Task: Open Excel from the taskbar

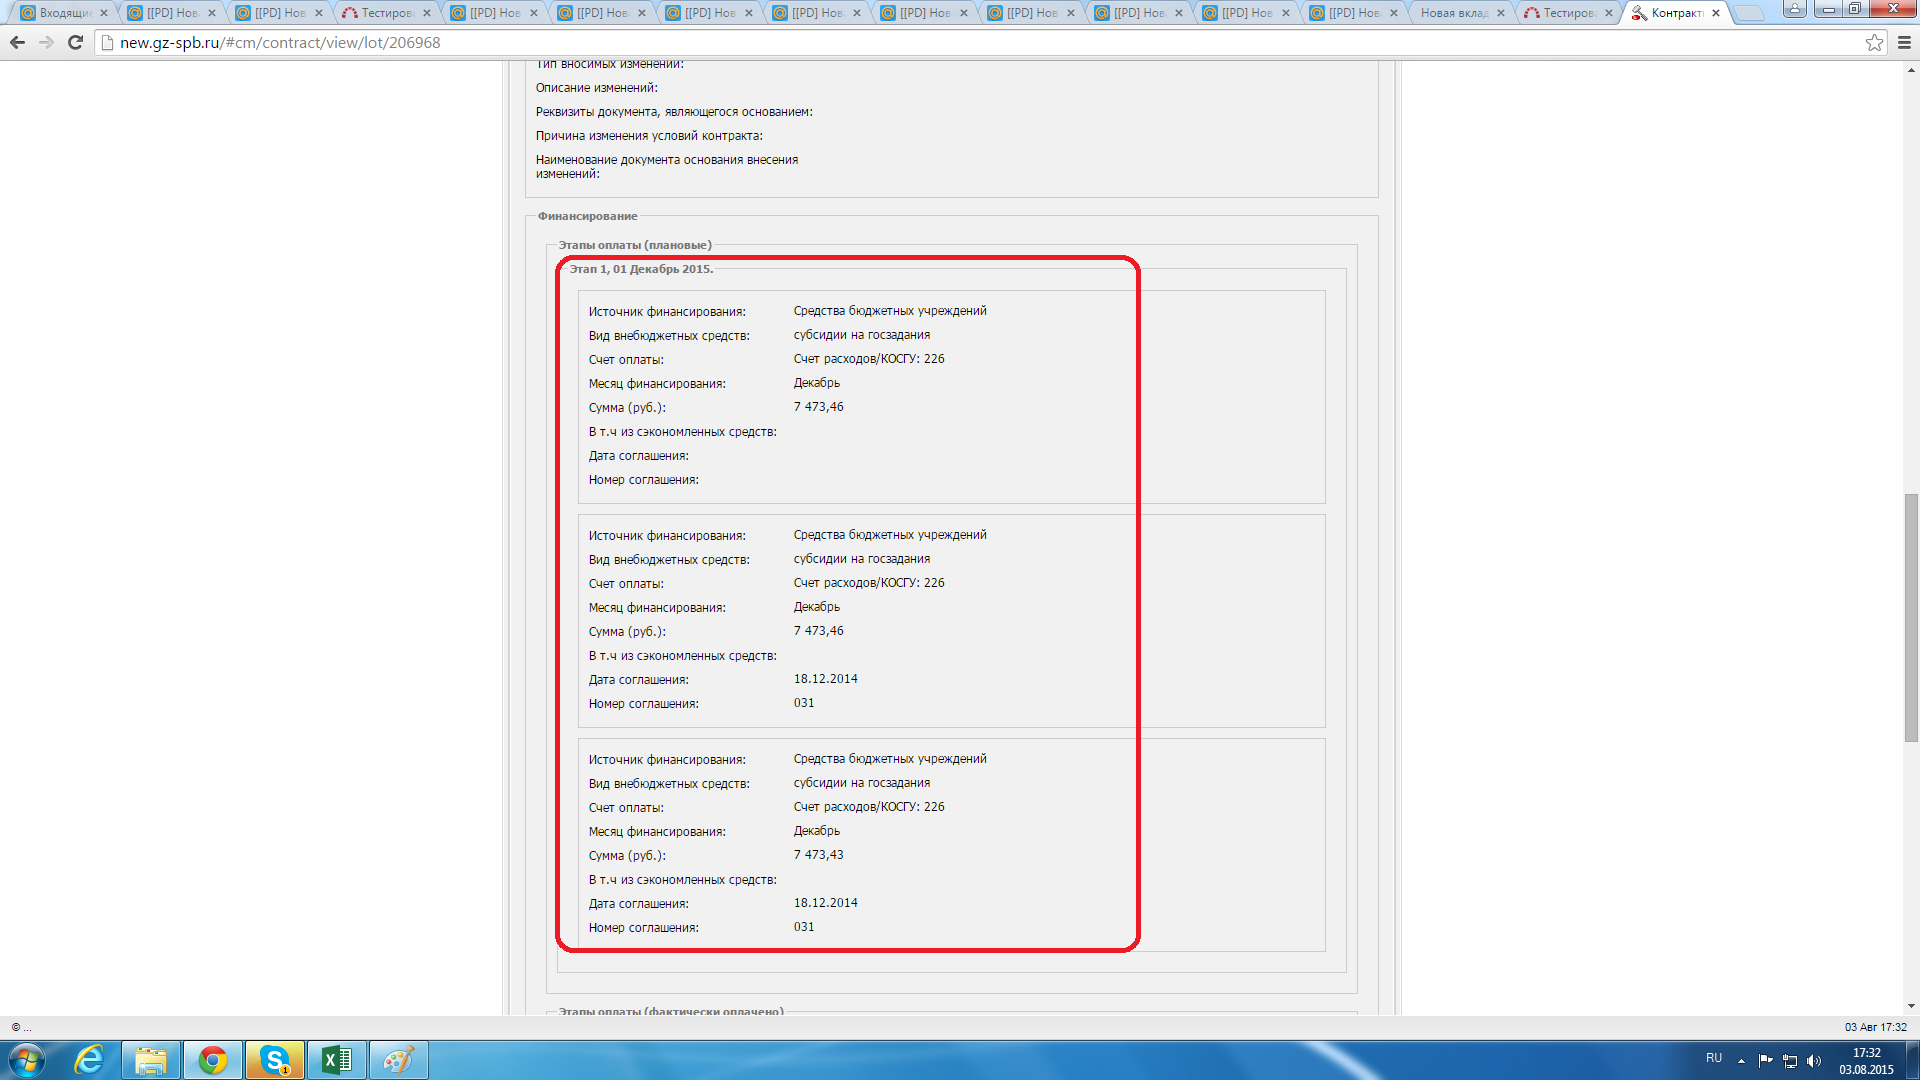Action: pos(337,1060)
